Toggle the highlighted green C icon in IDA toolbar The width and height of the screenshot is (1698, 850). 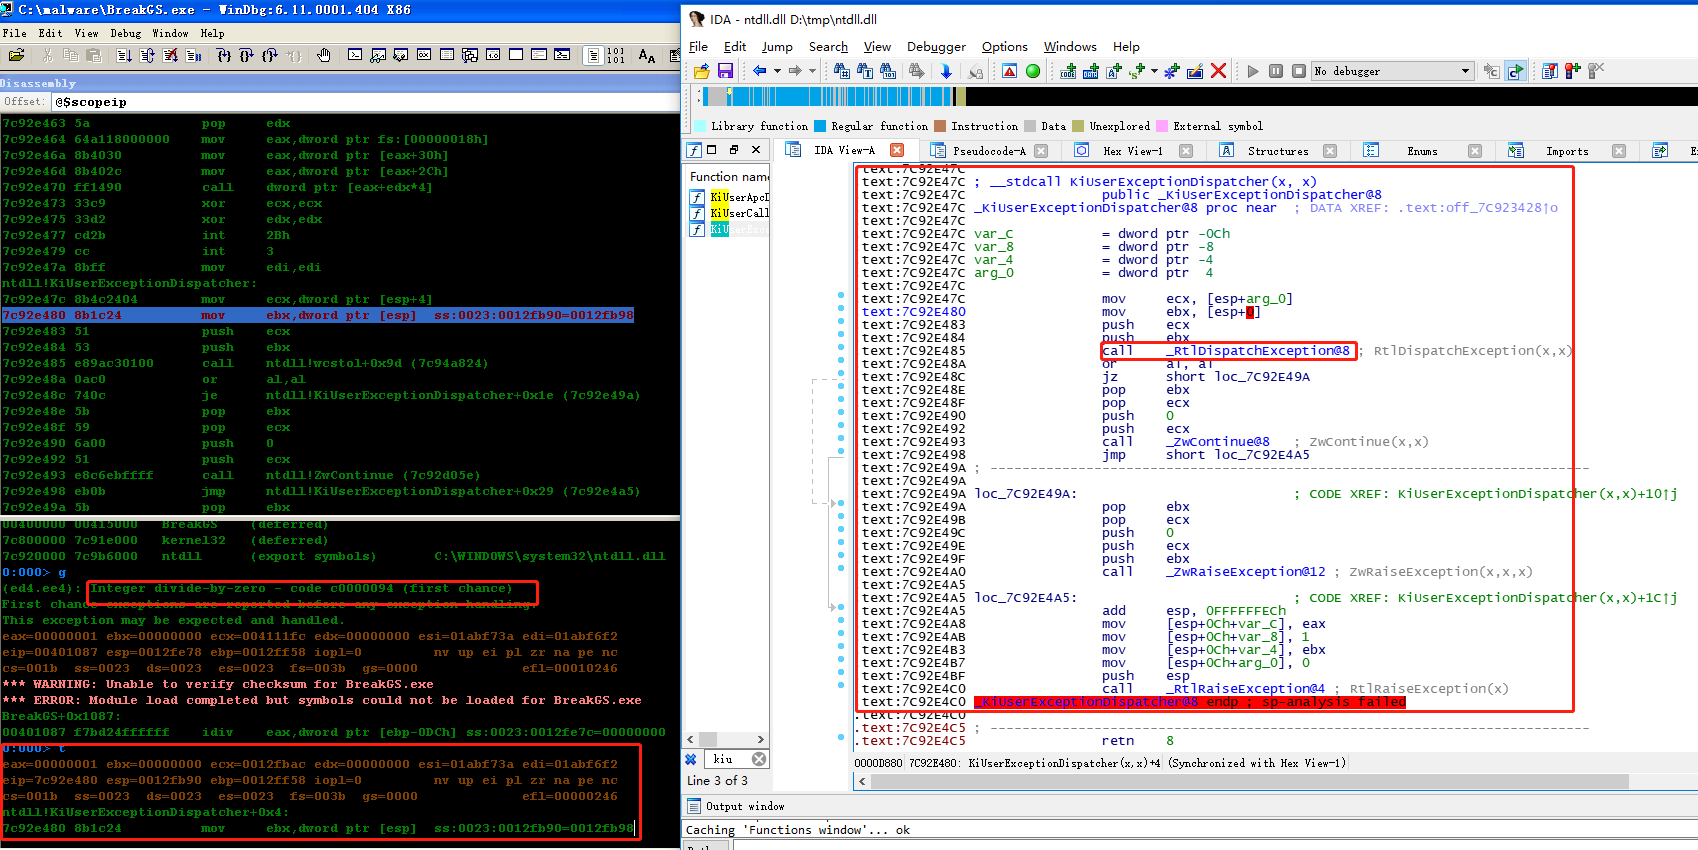1514,71
